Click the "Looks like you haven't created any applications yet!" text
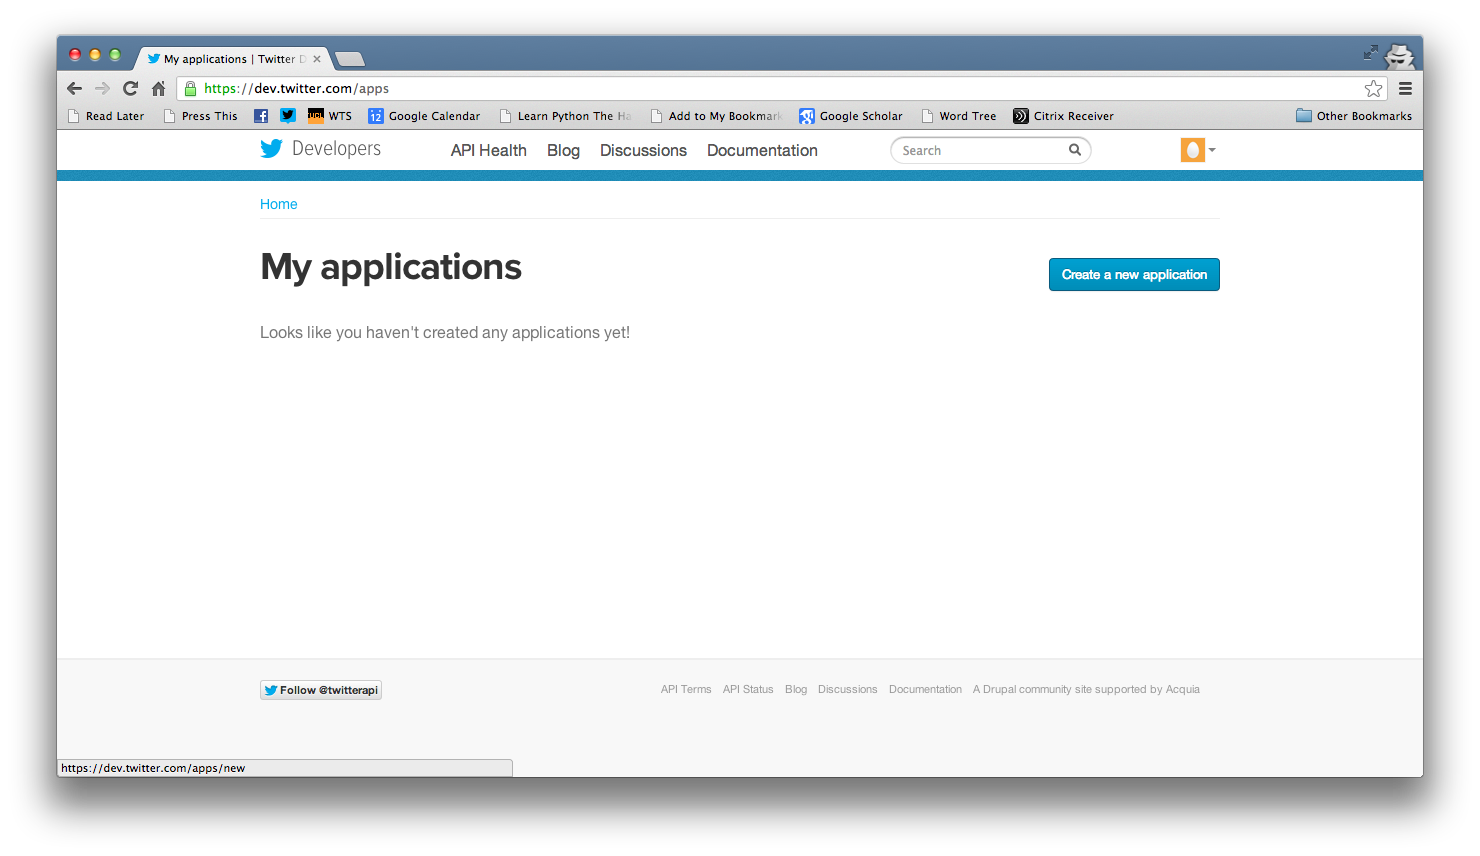The image size is (1480, 856). (445, 333)
